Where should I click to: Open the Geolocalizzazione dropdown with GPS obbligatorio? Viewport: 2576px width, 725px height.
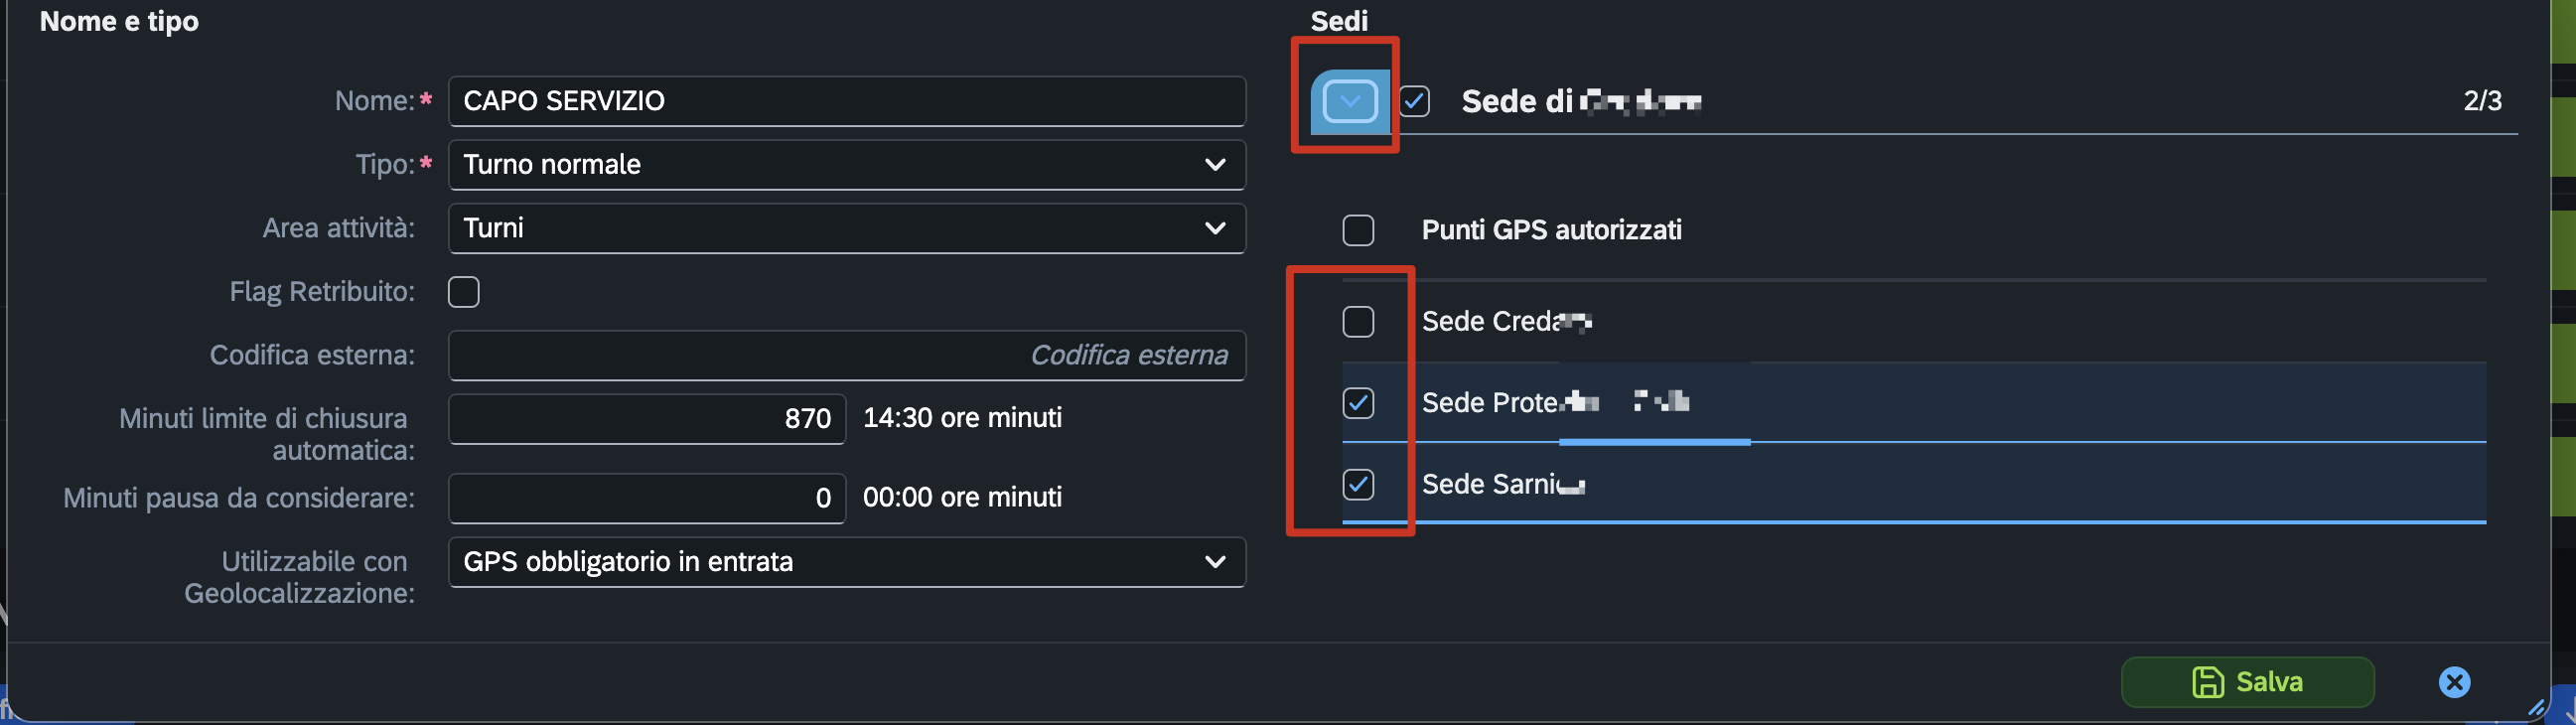tap(847, 562)
